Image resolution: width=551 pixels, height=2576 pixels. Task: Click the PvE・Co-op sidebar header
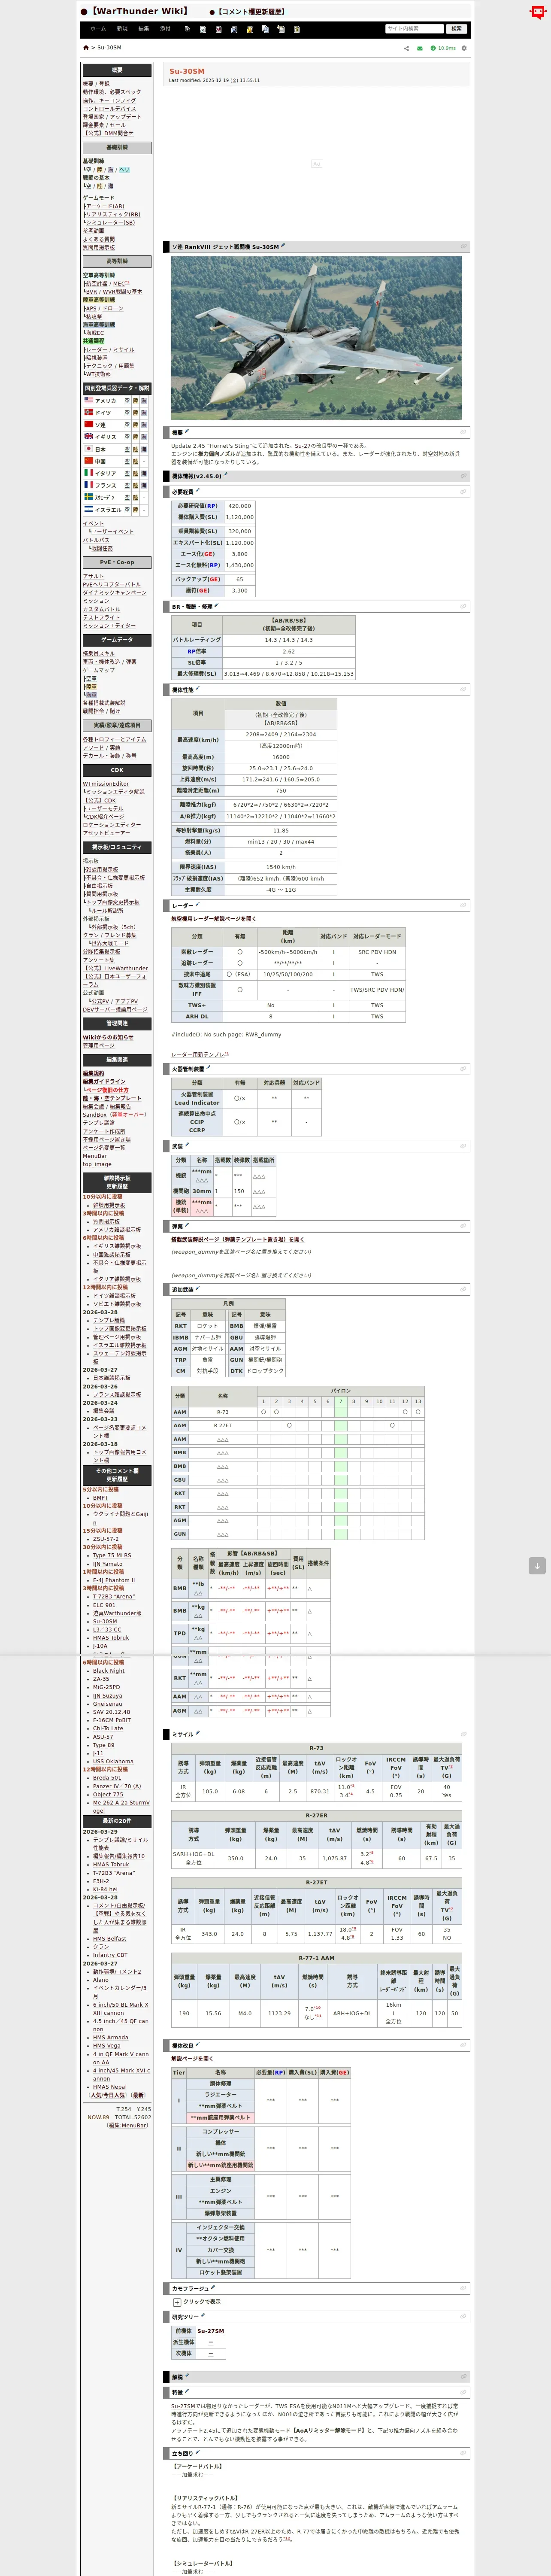(x=117, y=562)
